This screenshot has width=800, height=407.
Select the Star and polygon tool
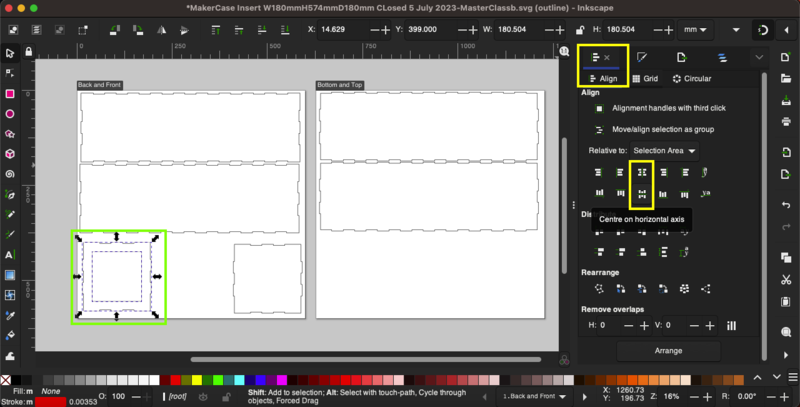(9, 134)
